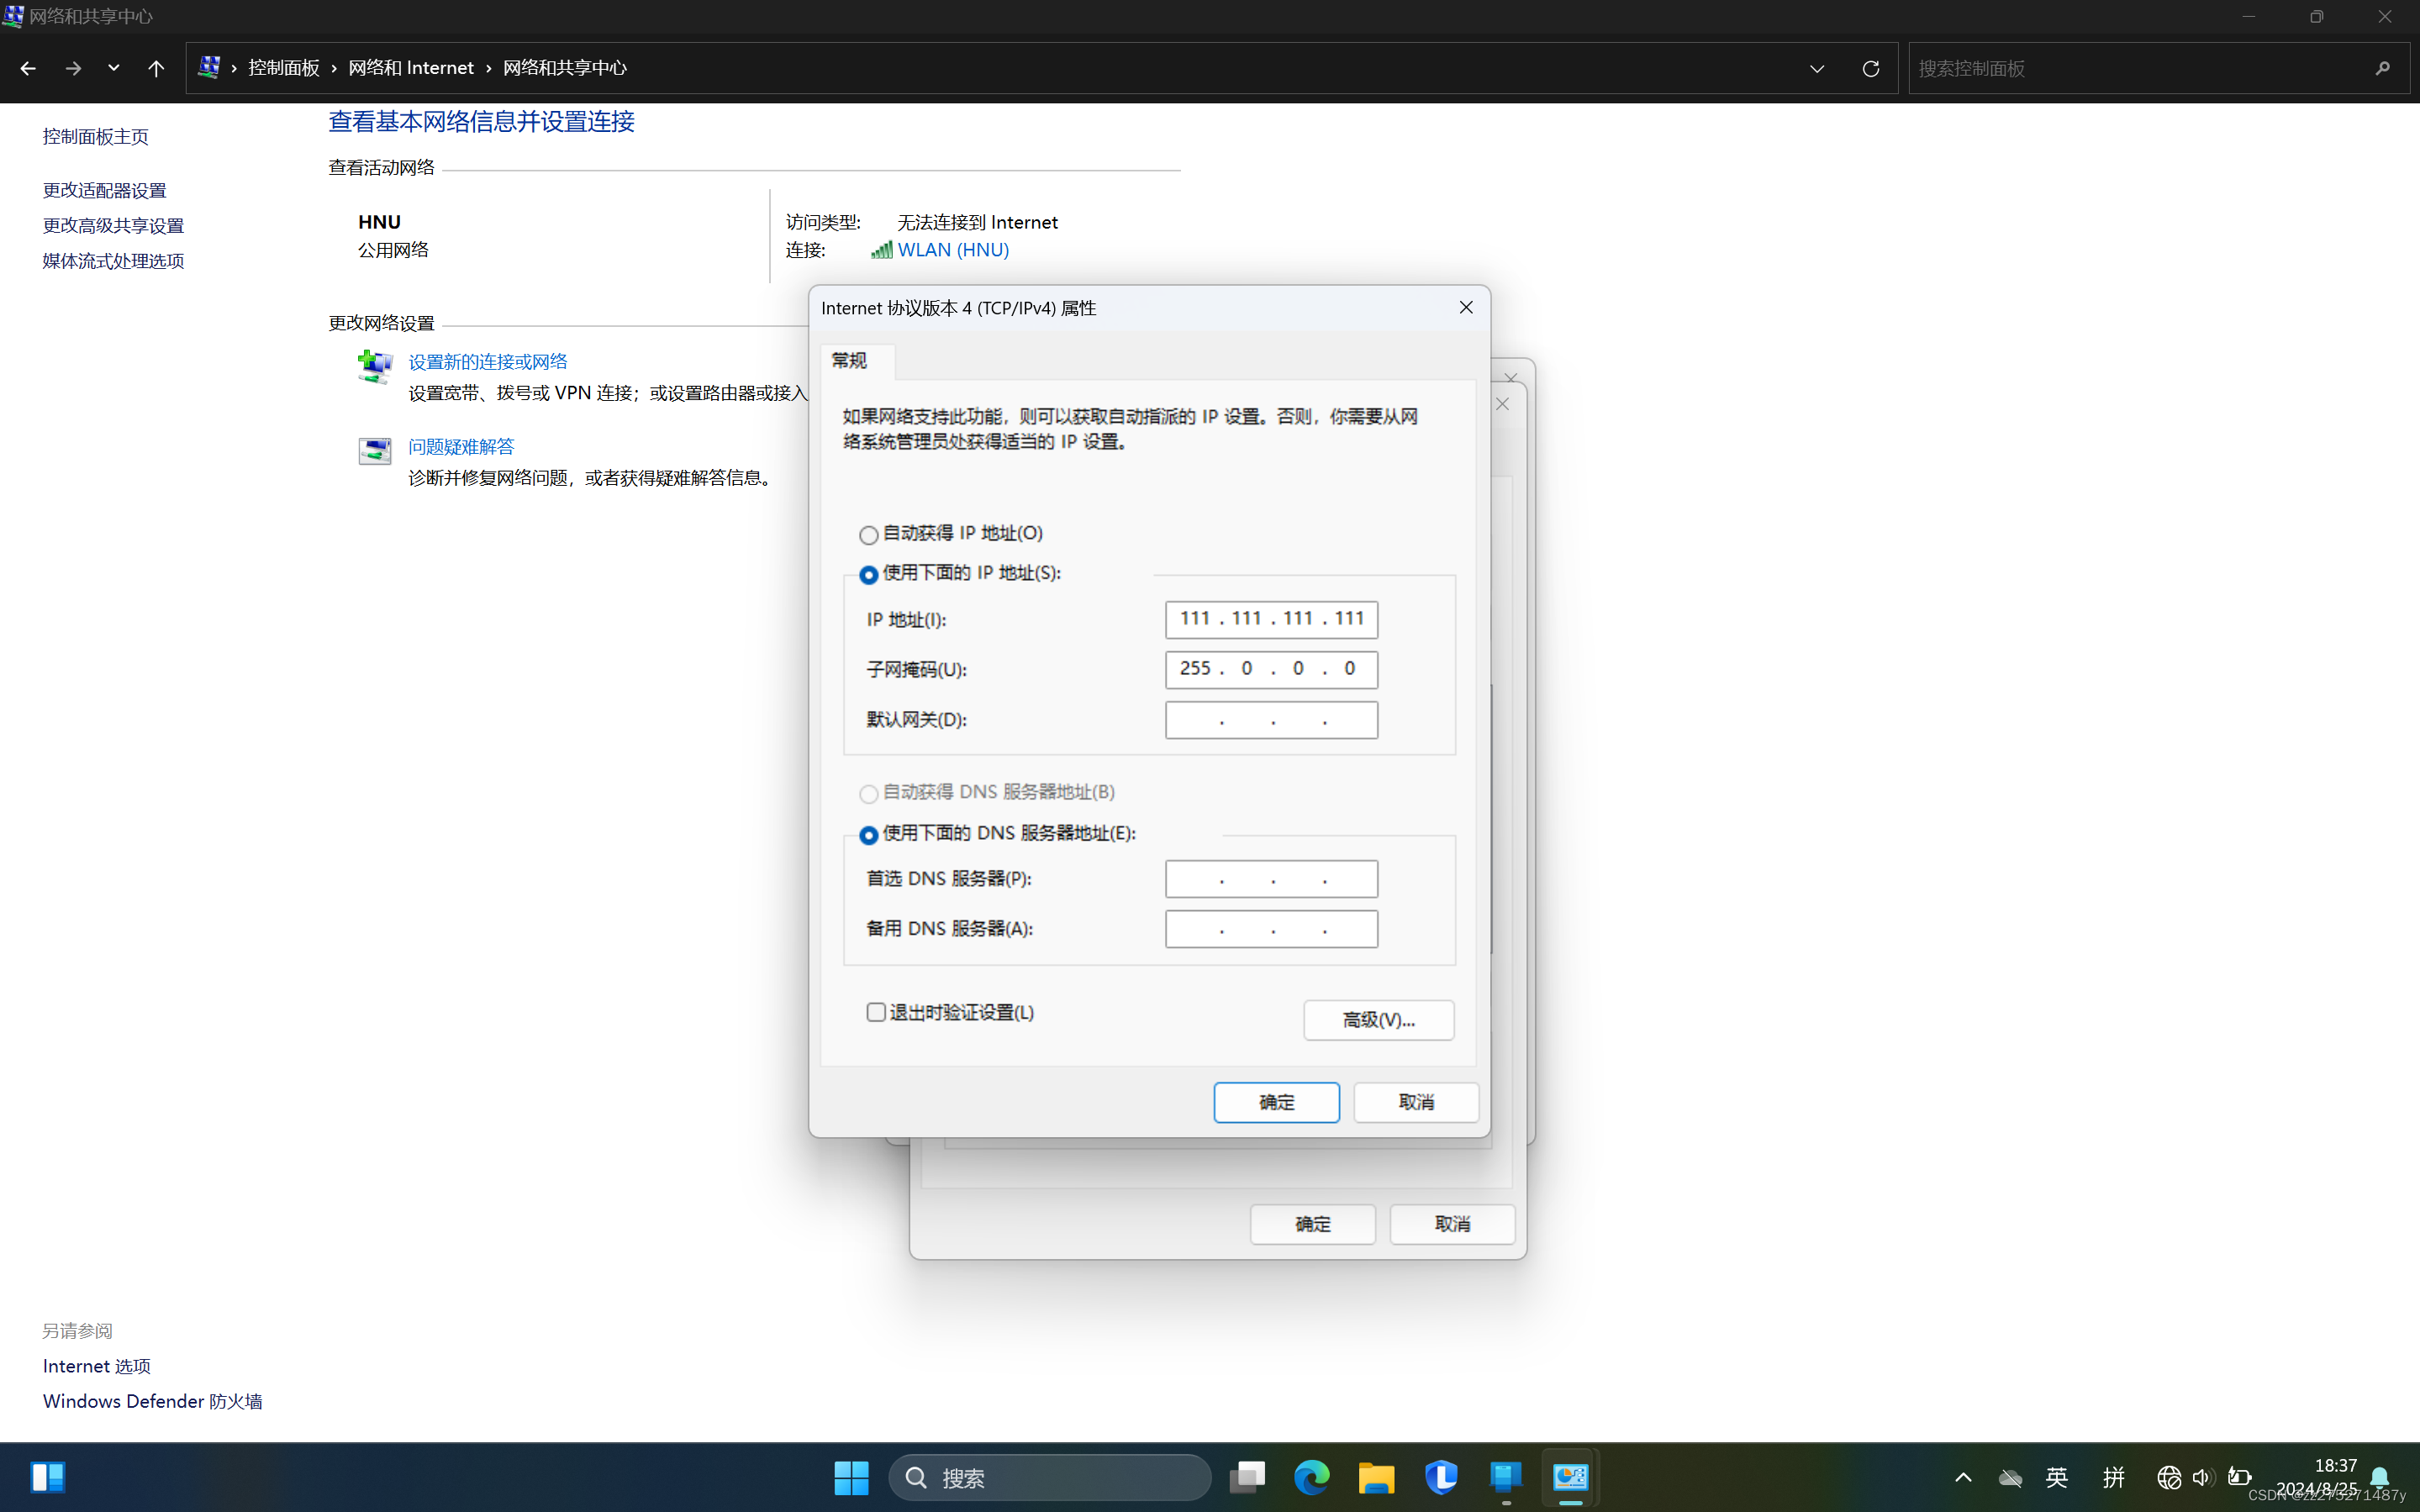2420x1512 pixels.
Task: Enable 退出时验证设置 checkbox
Action: (876, 1012)
